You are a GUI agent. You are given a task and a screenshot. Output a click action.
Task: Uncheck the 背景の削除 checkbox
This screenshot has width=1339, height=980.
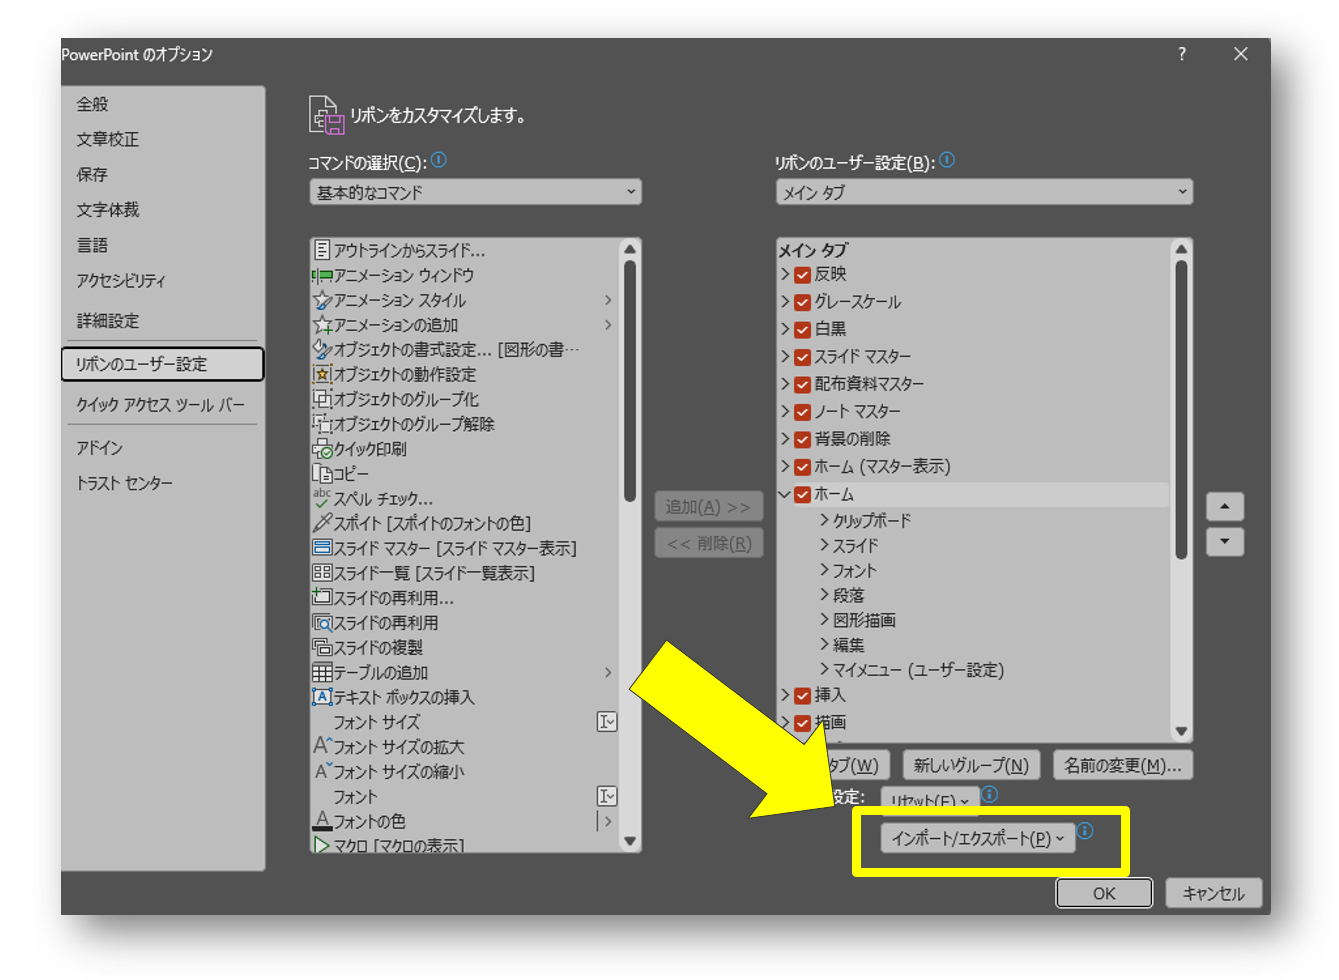coord(802,439)
